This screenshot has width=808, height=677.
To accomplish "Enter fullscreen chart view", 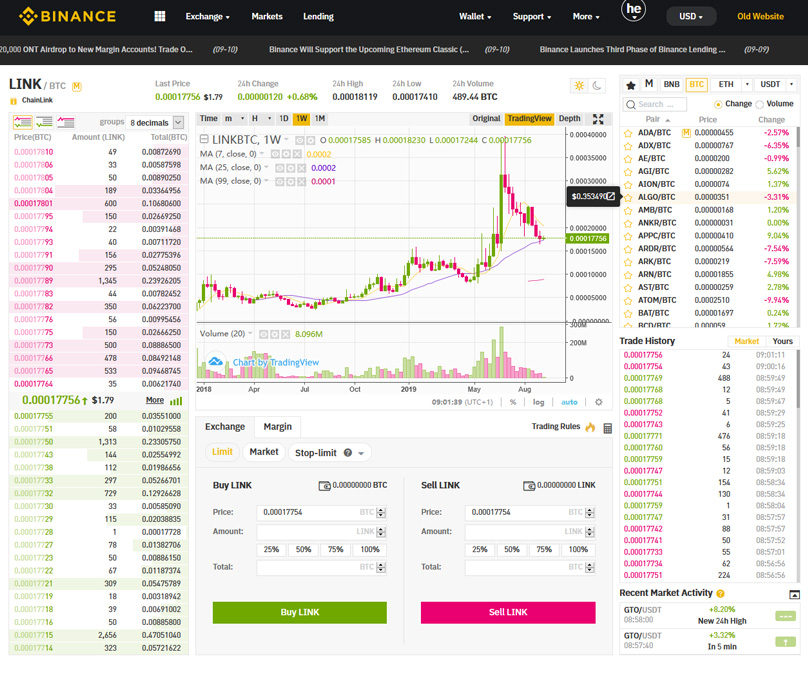I will tap(598, 119).
